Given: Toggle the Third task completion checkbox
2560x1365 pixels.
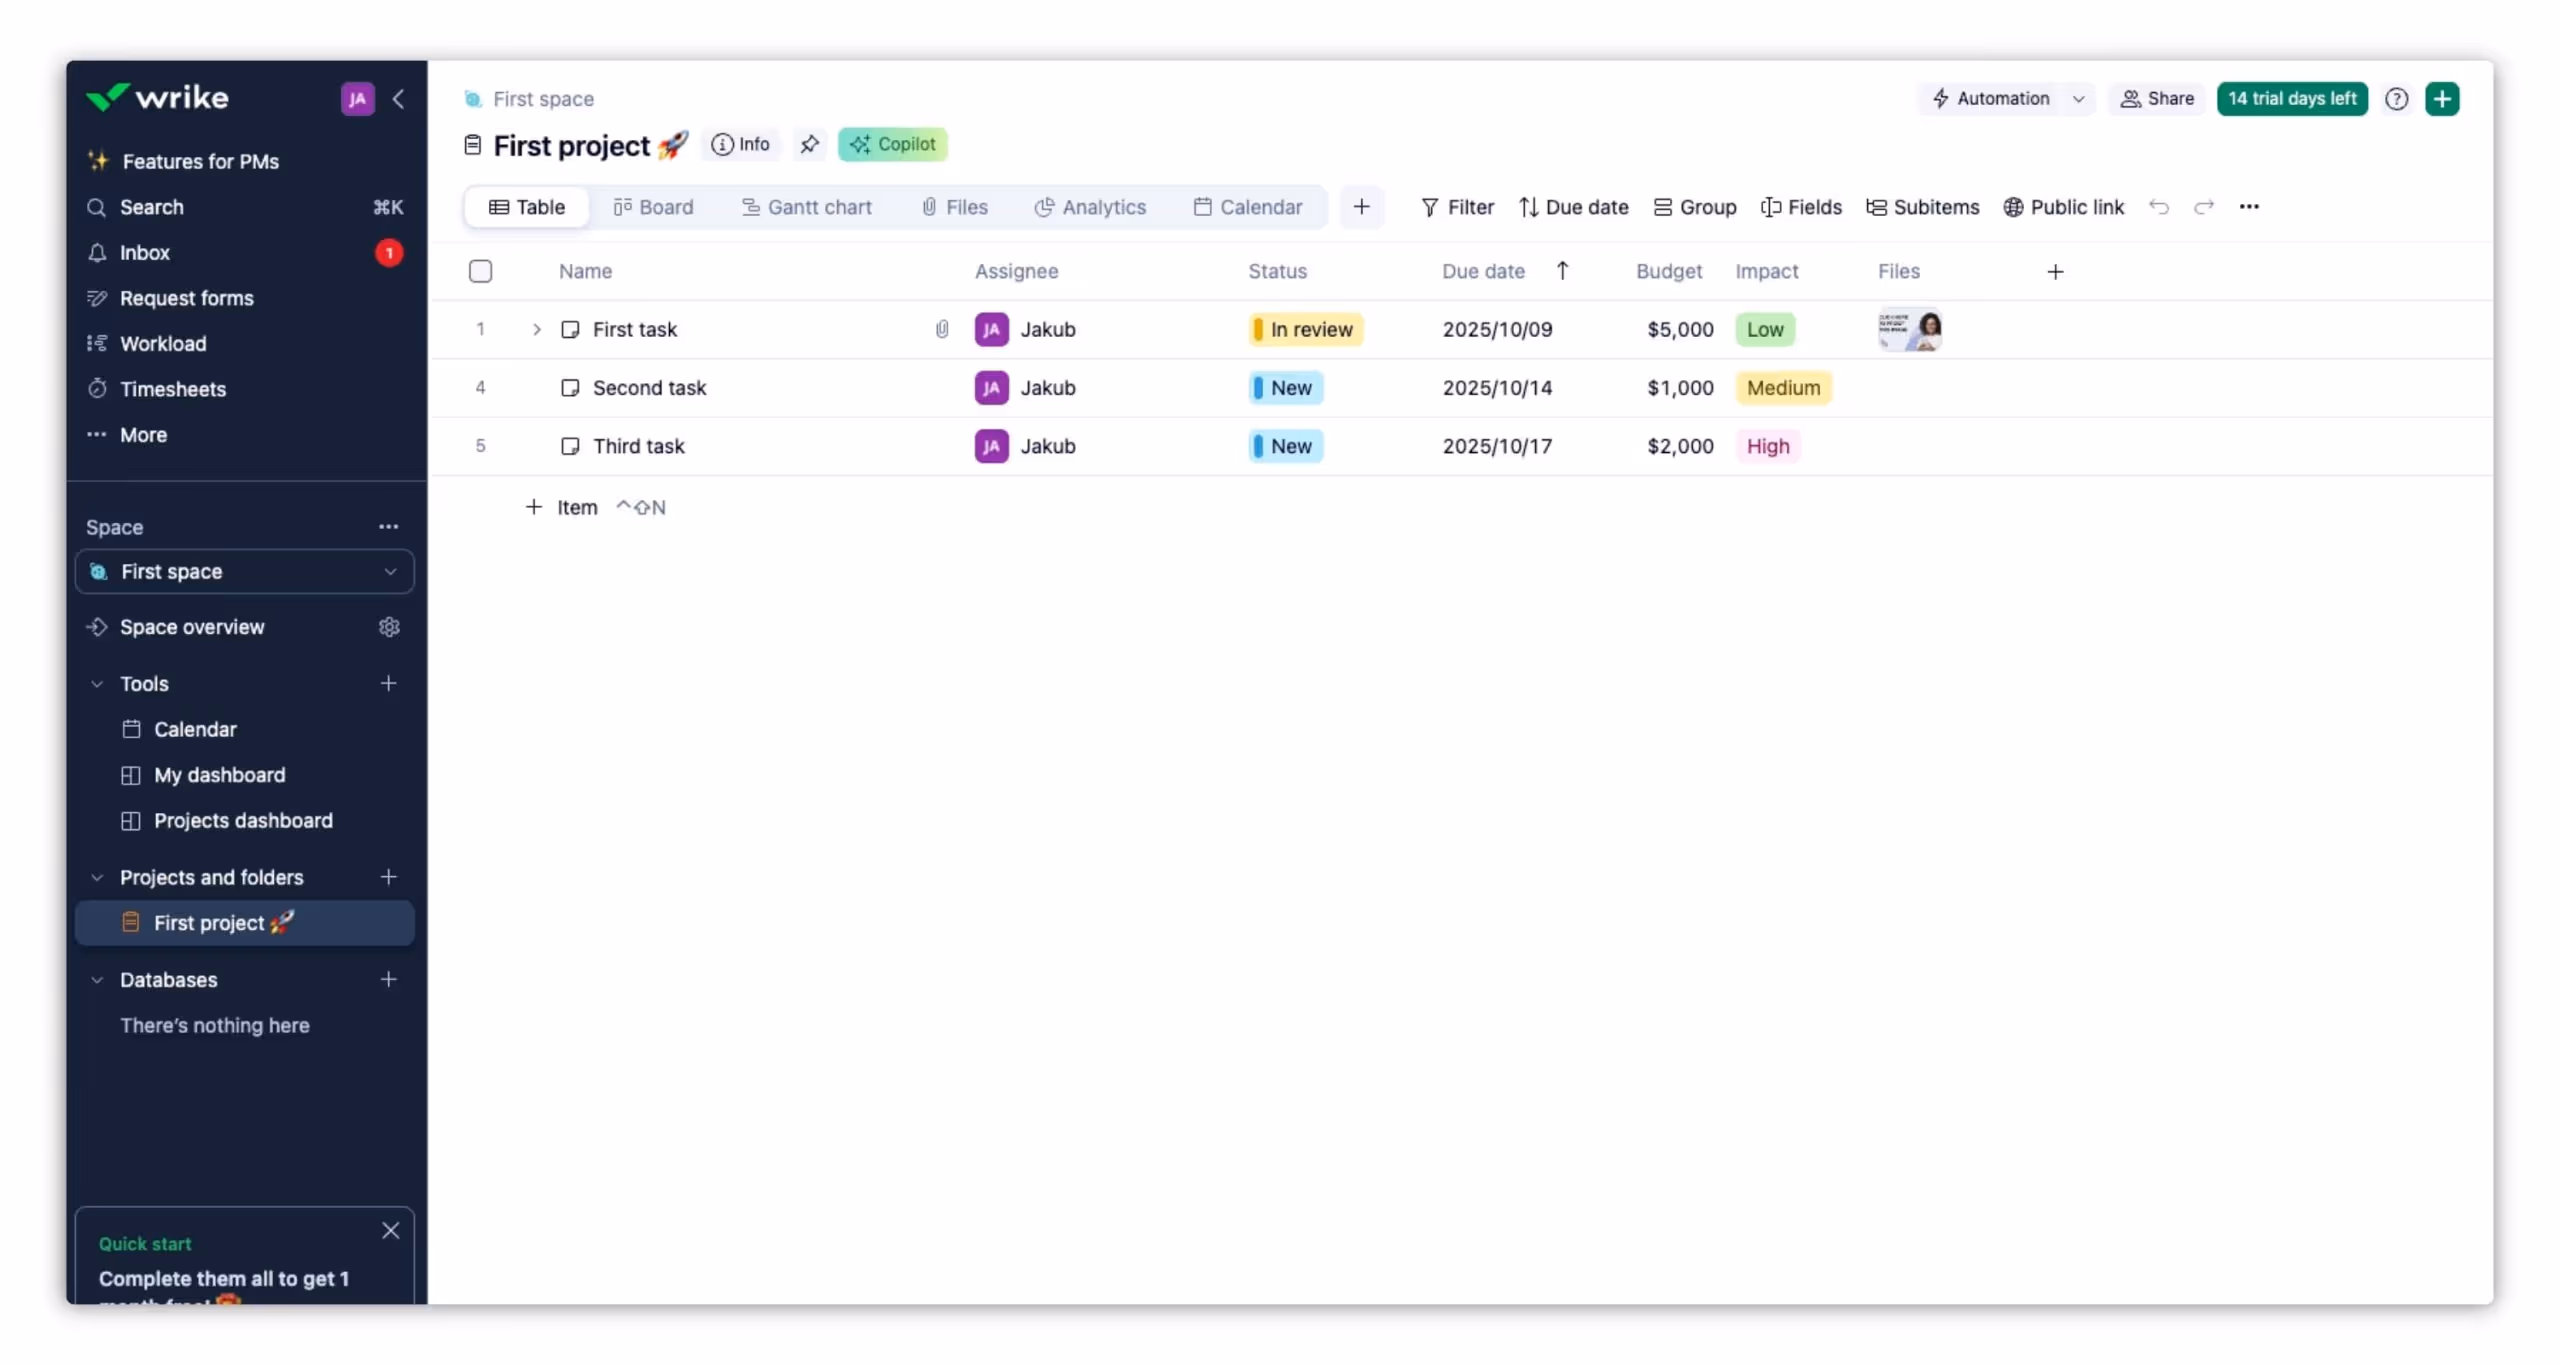Looking at the screenshot, I should (x=570, y=446).
